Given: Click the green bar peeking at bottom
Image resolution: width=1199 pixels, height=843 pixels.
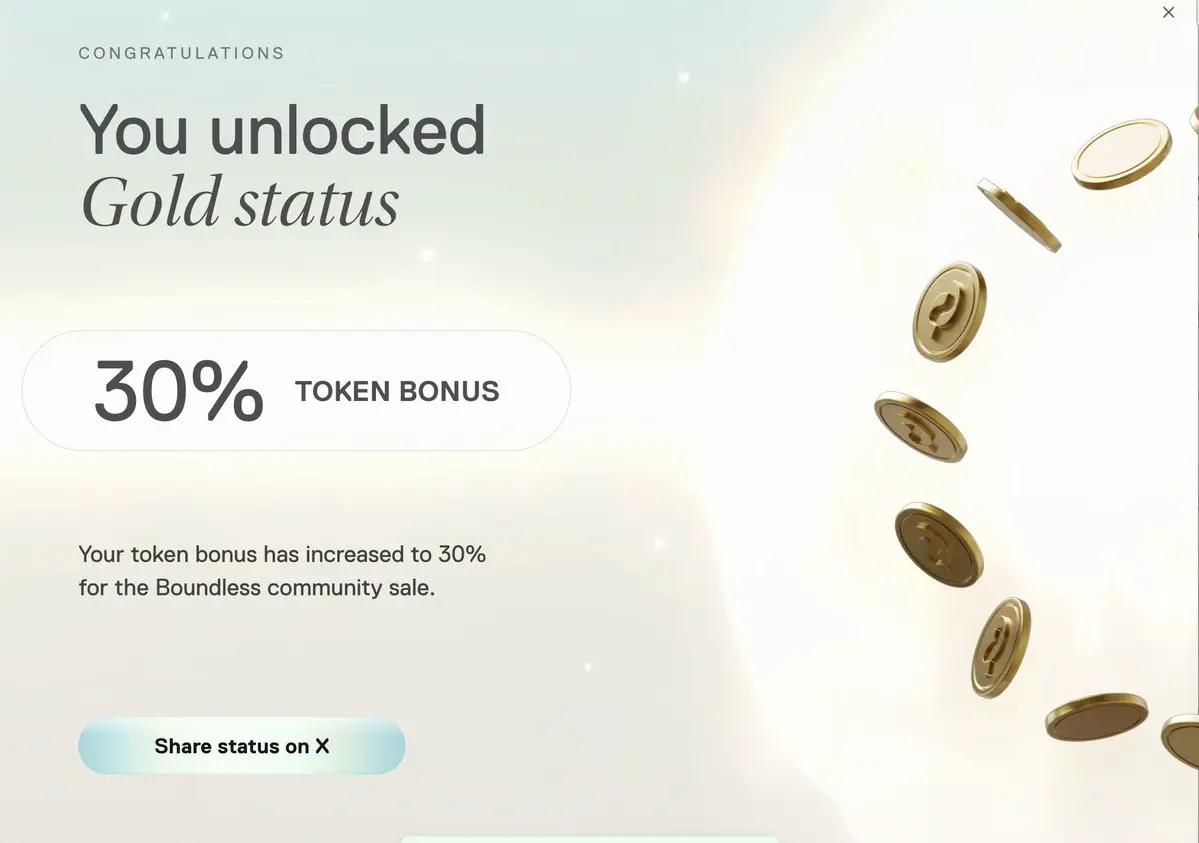Looking at the screenshot, I should click(x=590, y=839).
